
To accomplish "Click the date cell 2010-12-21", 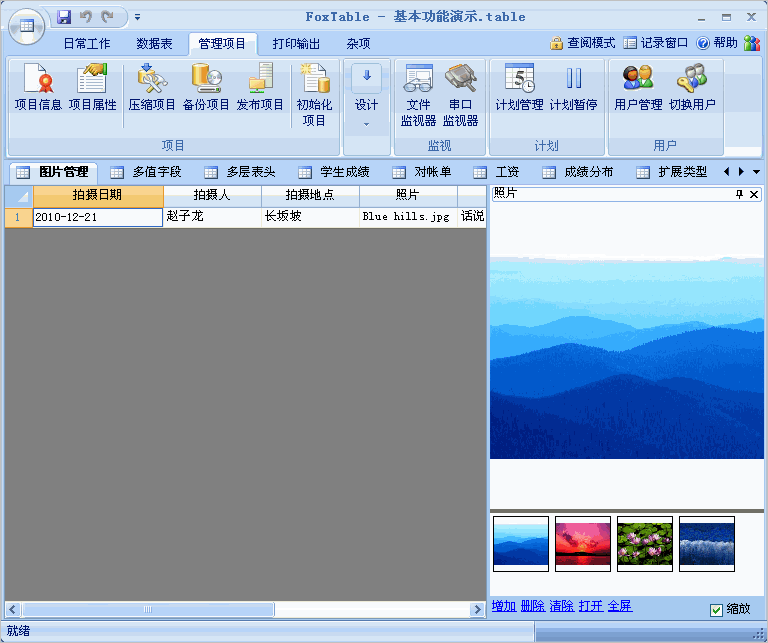I will (x=98, y=217).
